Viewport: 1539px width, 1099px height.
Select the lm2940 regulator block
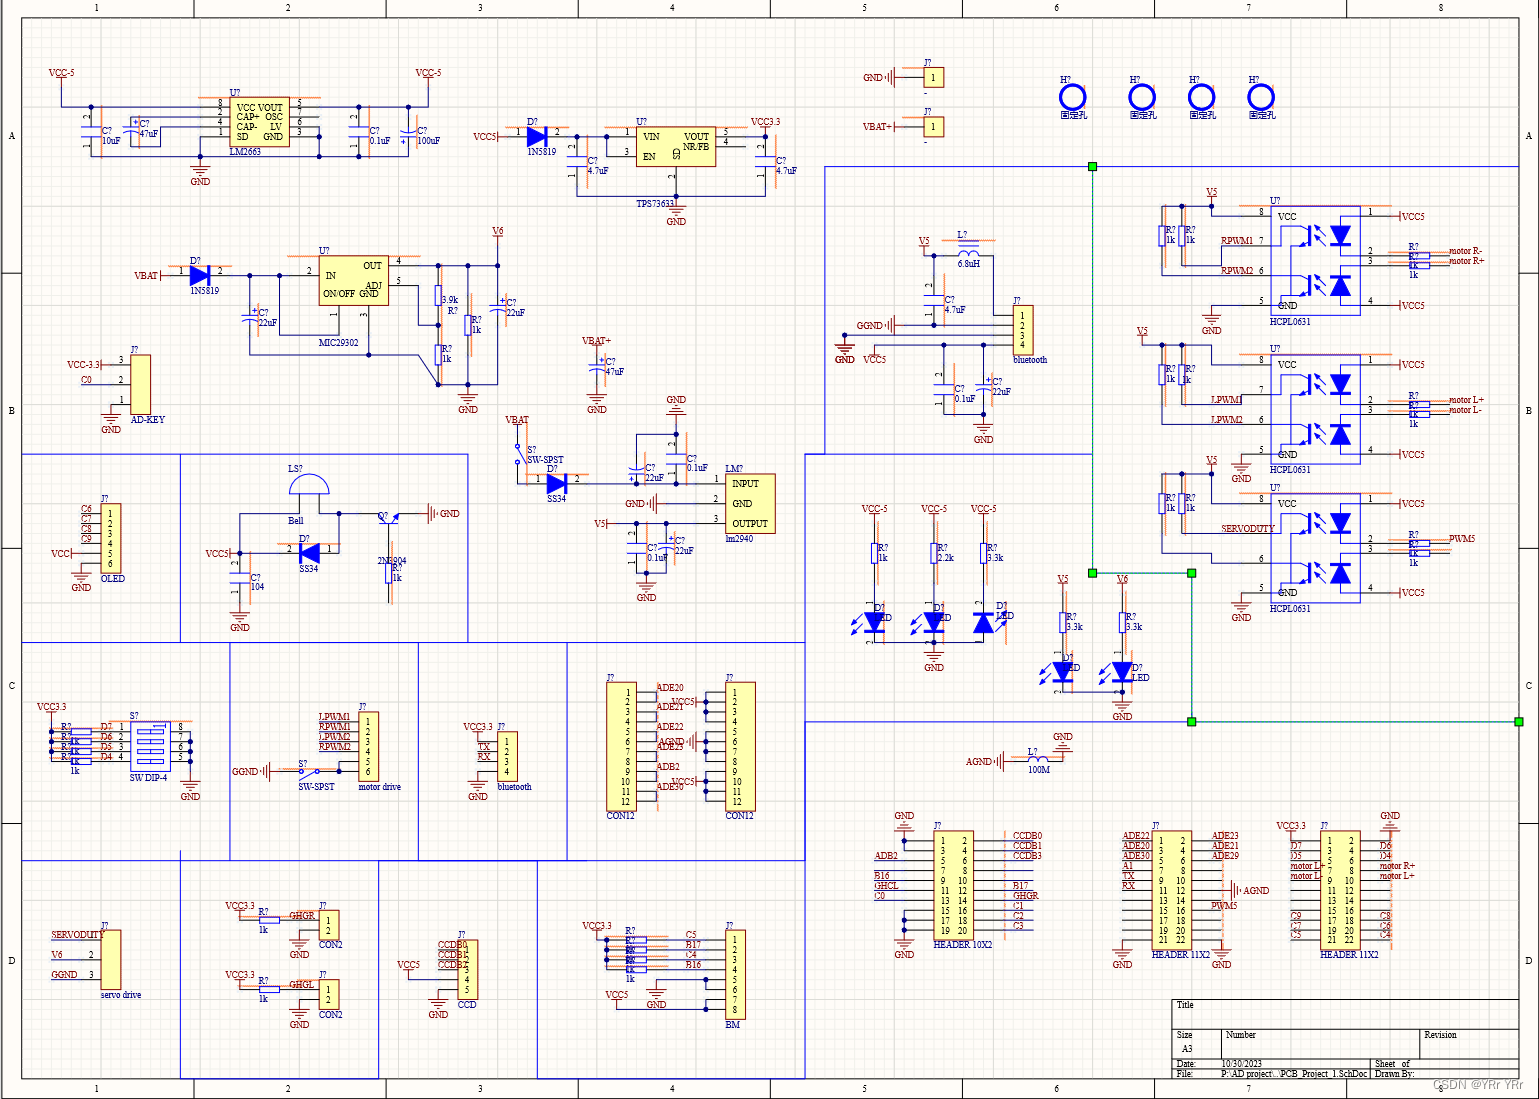750,504
